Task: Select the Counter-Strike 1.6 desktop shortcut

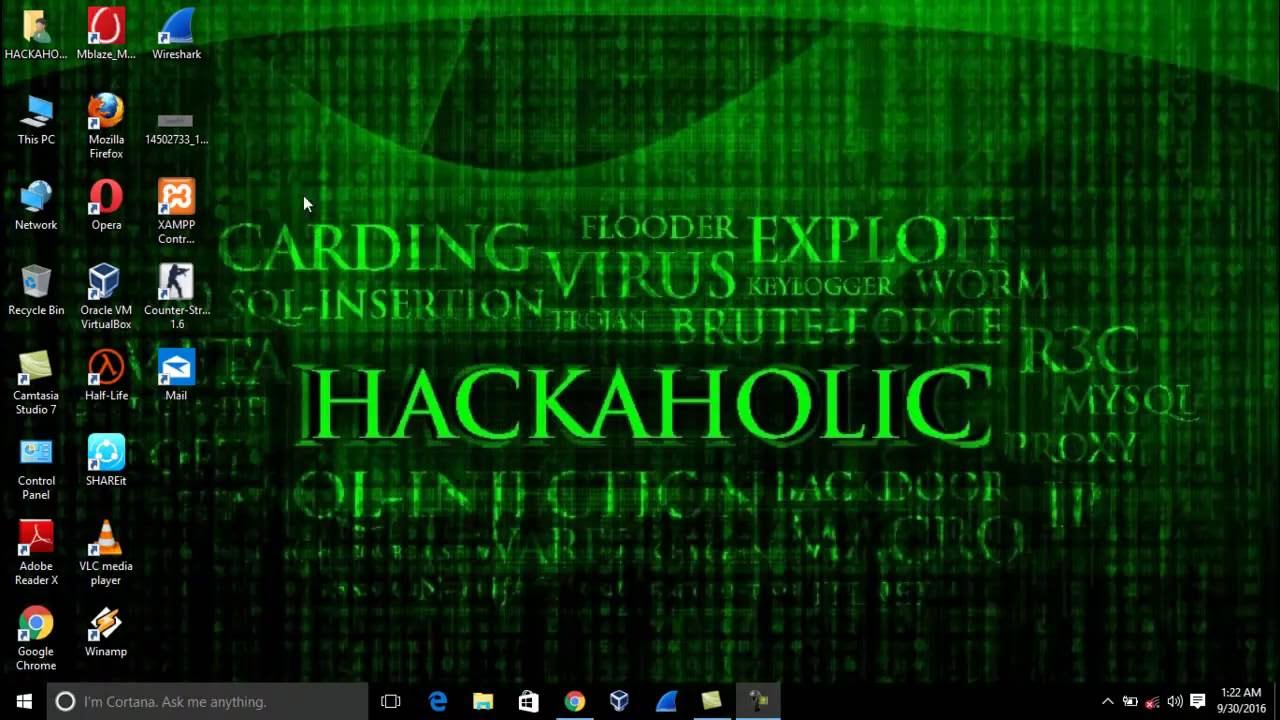Action: tap(176, 297)
